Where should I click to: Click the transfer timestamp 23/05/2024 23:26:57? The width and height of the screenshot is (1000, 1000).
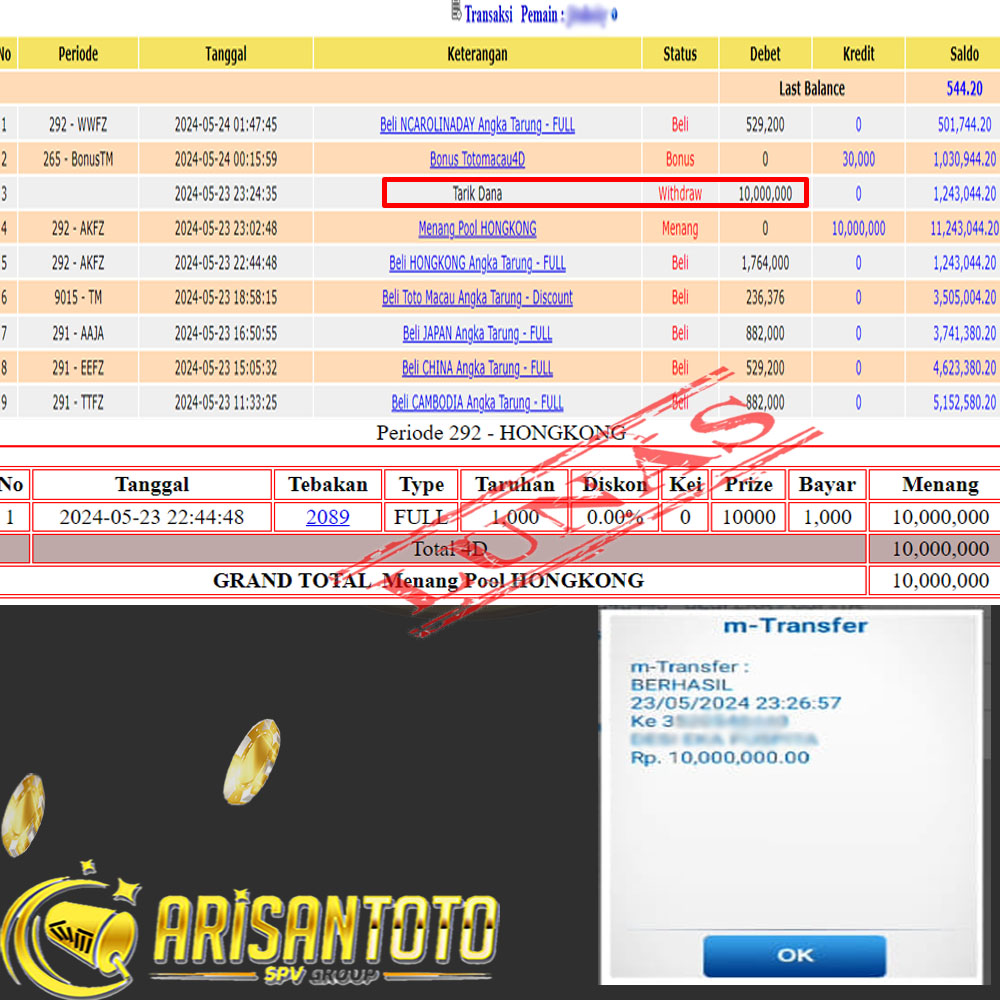click(x=735, y=703)
